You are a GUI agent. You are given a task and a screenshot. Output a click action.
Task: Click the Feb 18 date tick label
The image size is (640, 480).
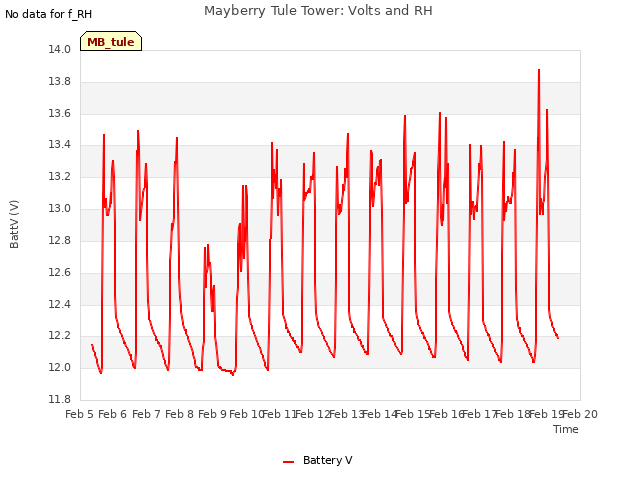513,414
